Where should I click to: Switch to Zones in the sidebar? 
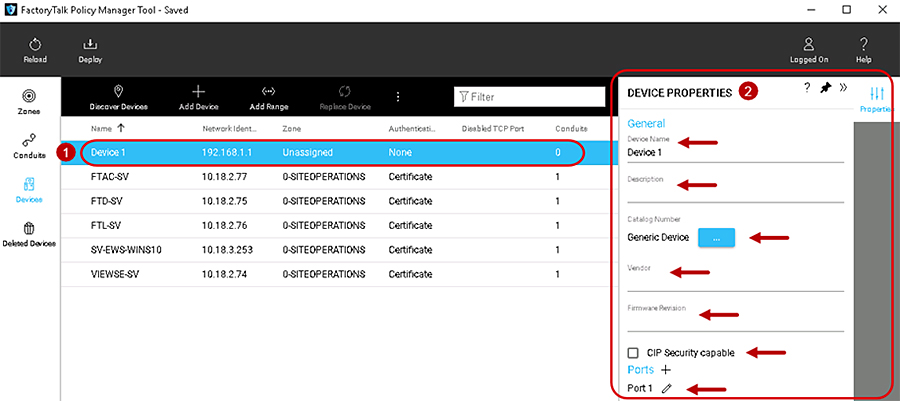coord(29,101)
